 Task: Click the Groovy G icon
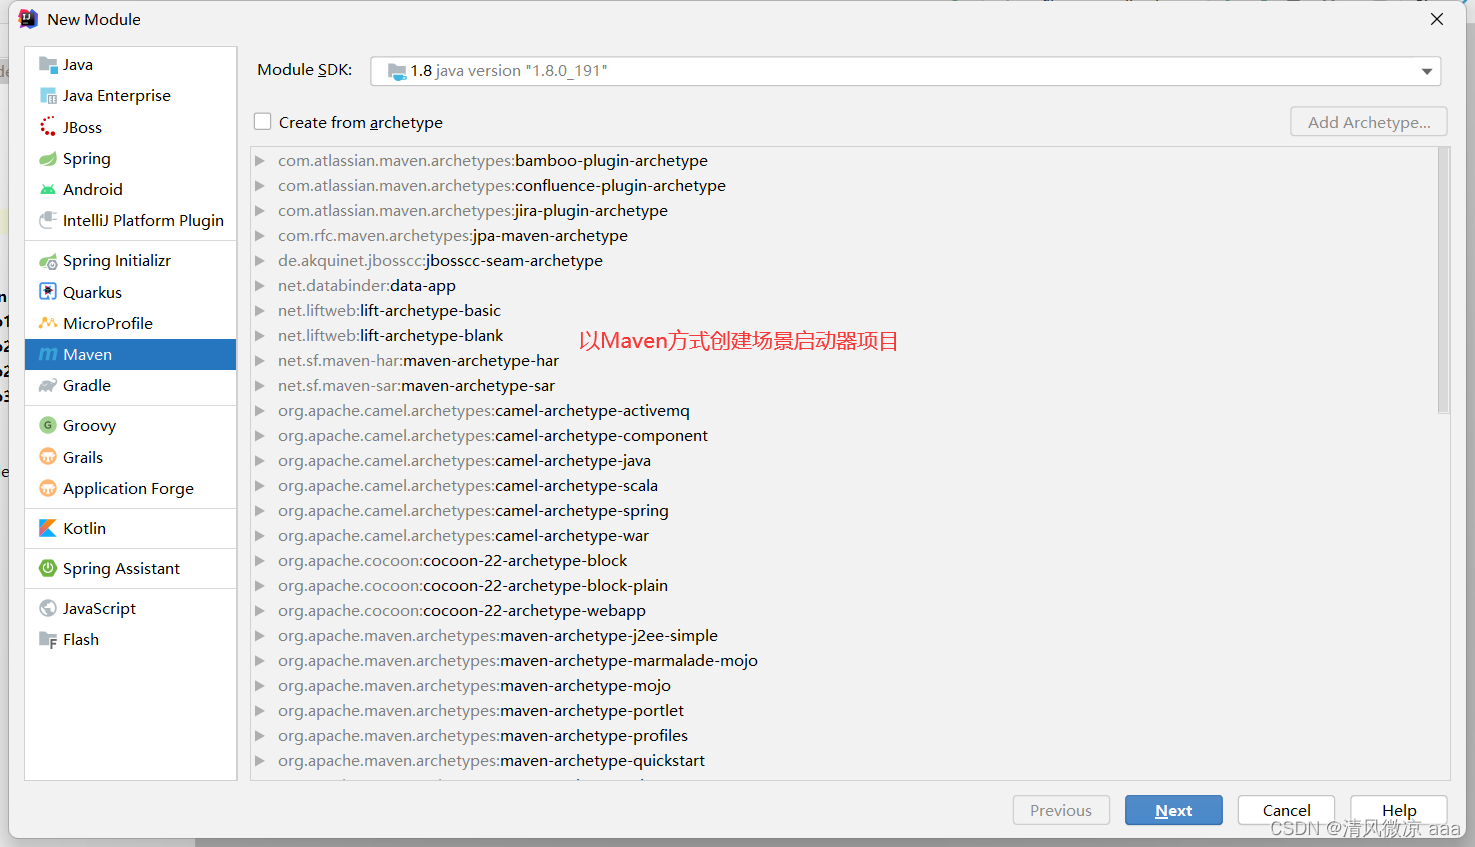click(x=48, y=425)
